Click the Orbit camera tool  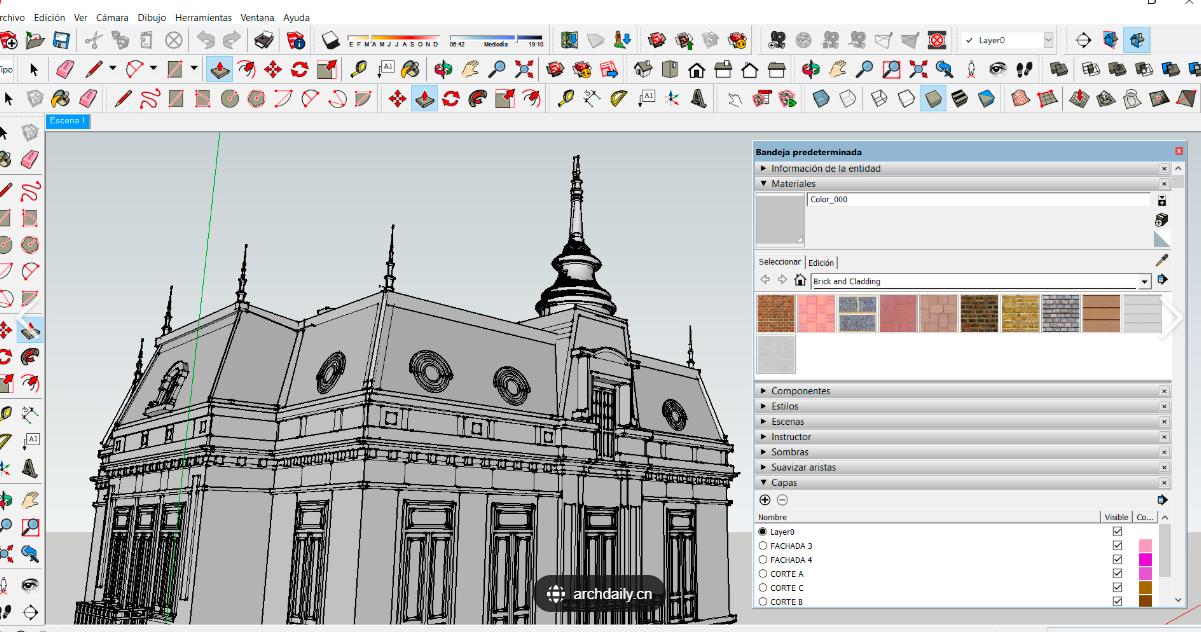click(x=443, y=69)
